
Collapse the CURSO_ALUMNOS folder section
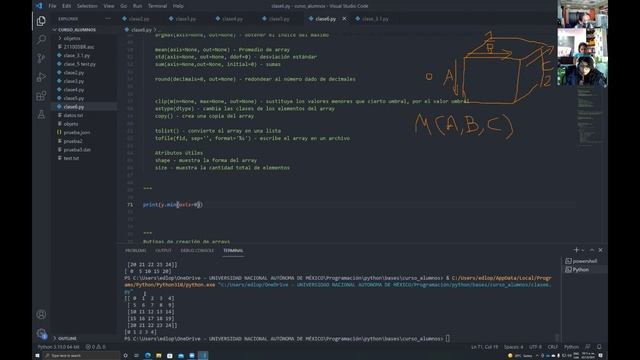(x=77, y=30)
